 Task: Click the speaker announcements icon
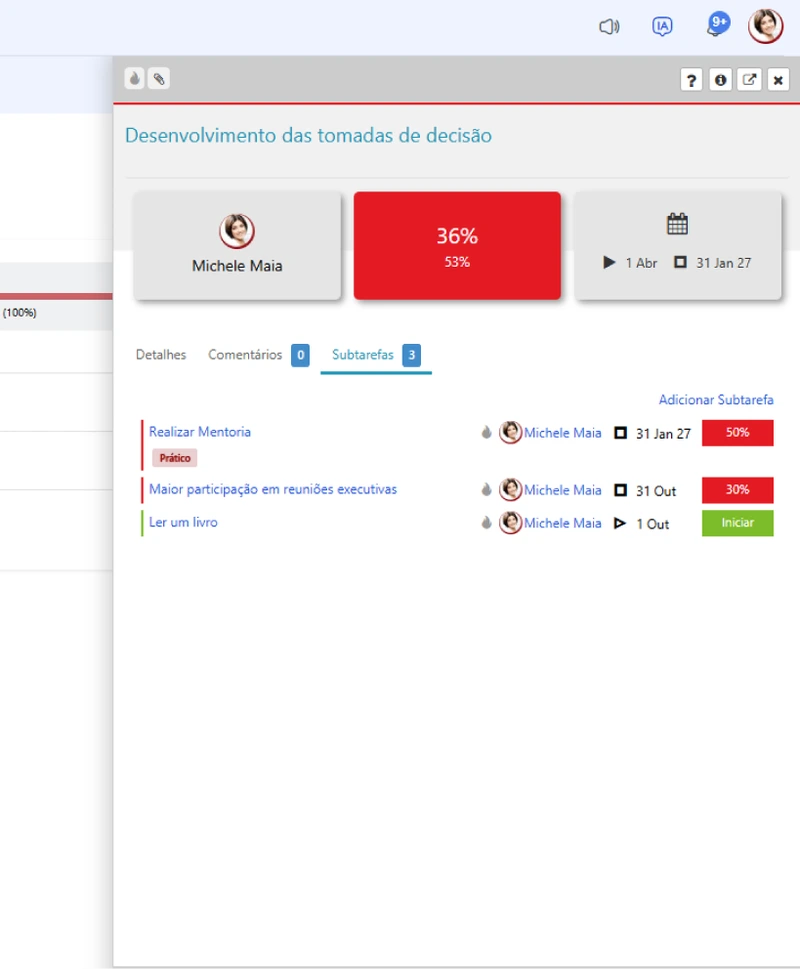tap(609, 27)
